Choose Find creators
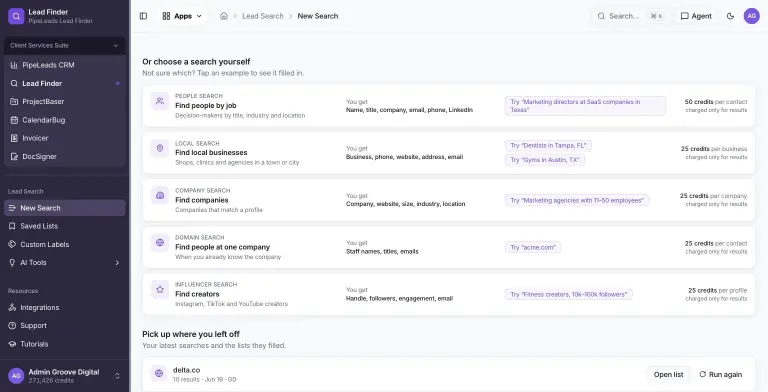This screenshot has width=768, height=392. (x=197, y=294)
